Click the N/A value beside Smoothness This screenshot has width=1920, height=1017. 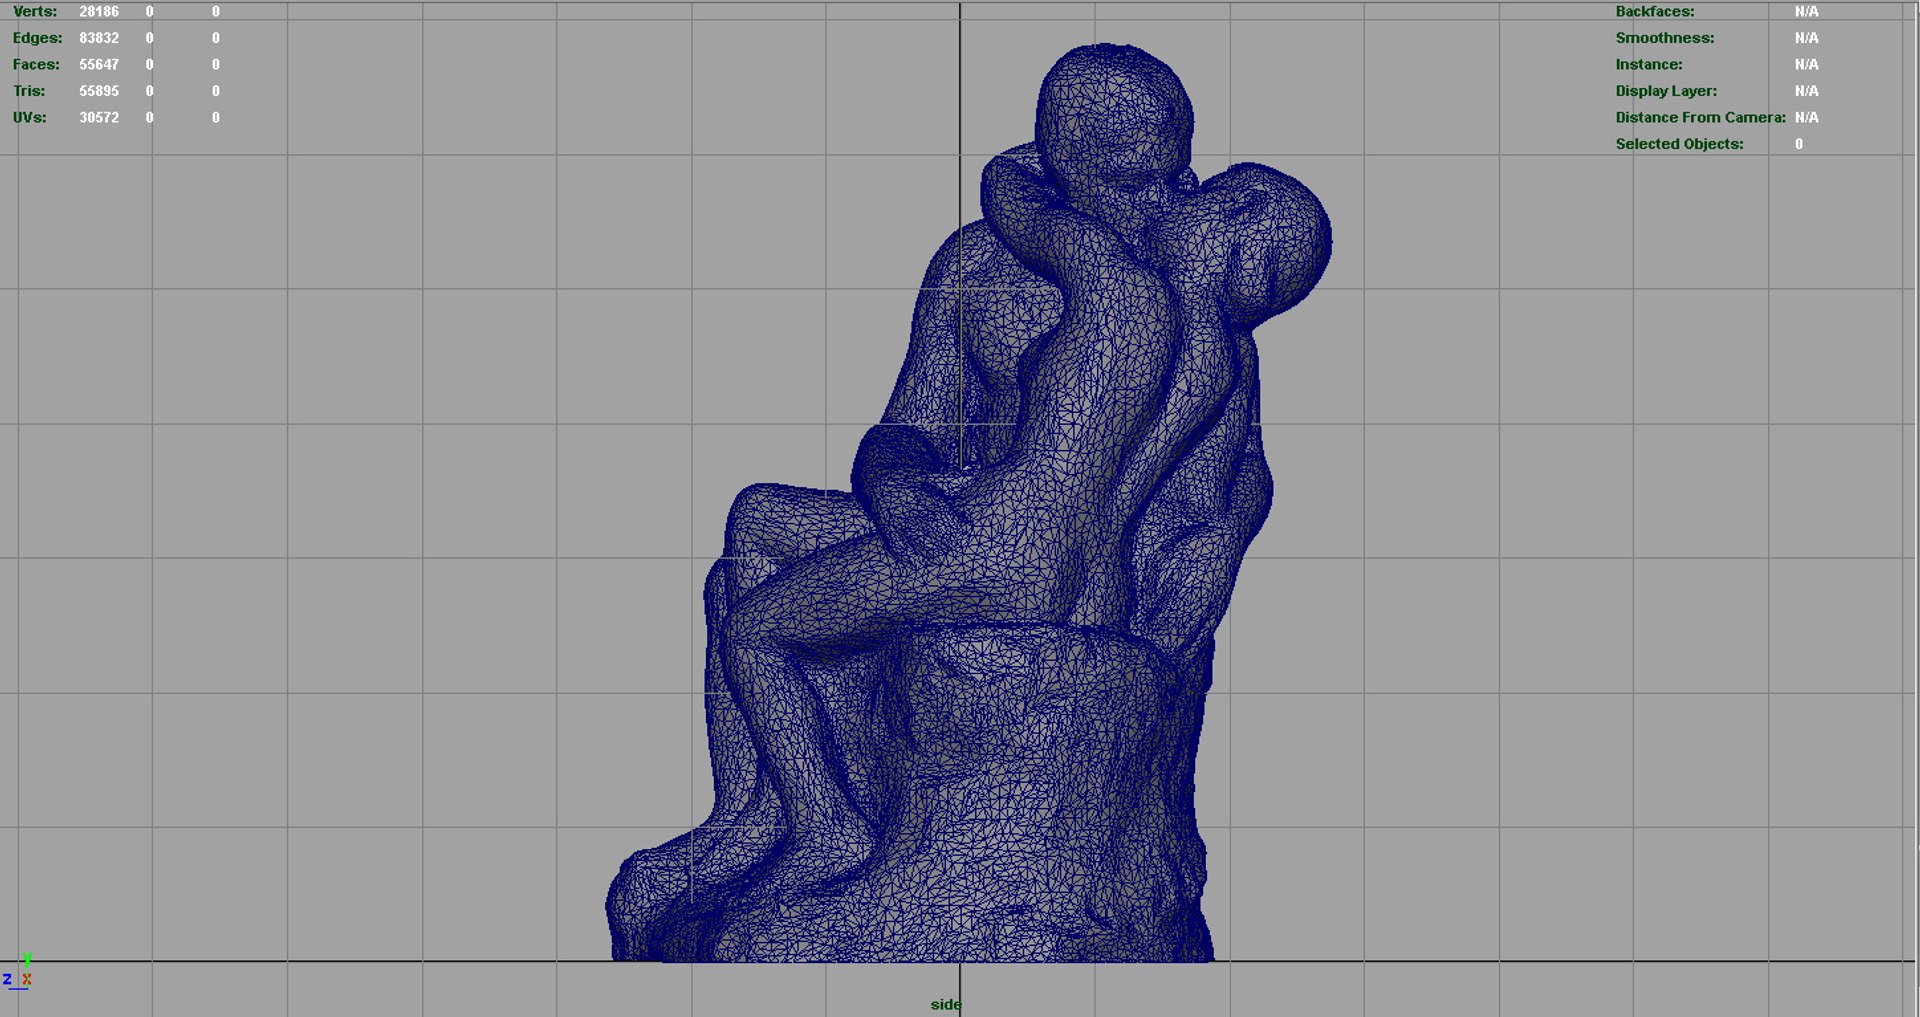pyautogui.click(x=1806, y=38)
